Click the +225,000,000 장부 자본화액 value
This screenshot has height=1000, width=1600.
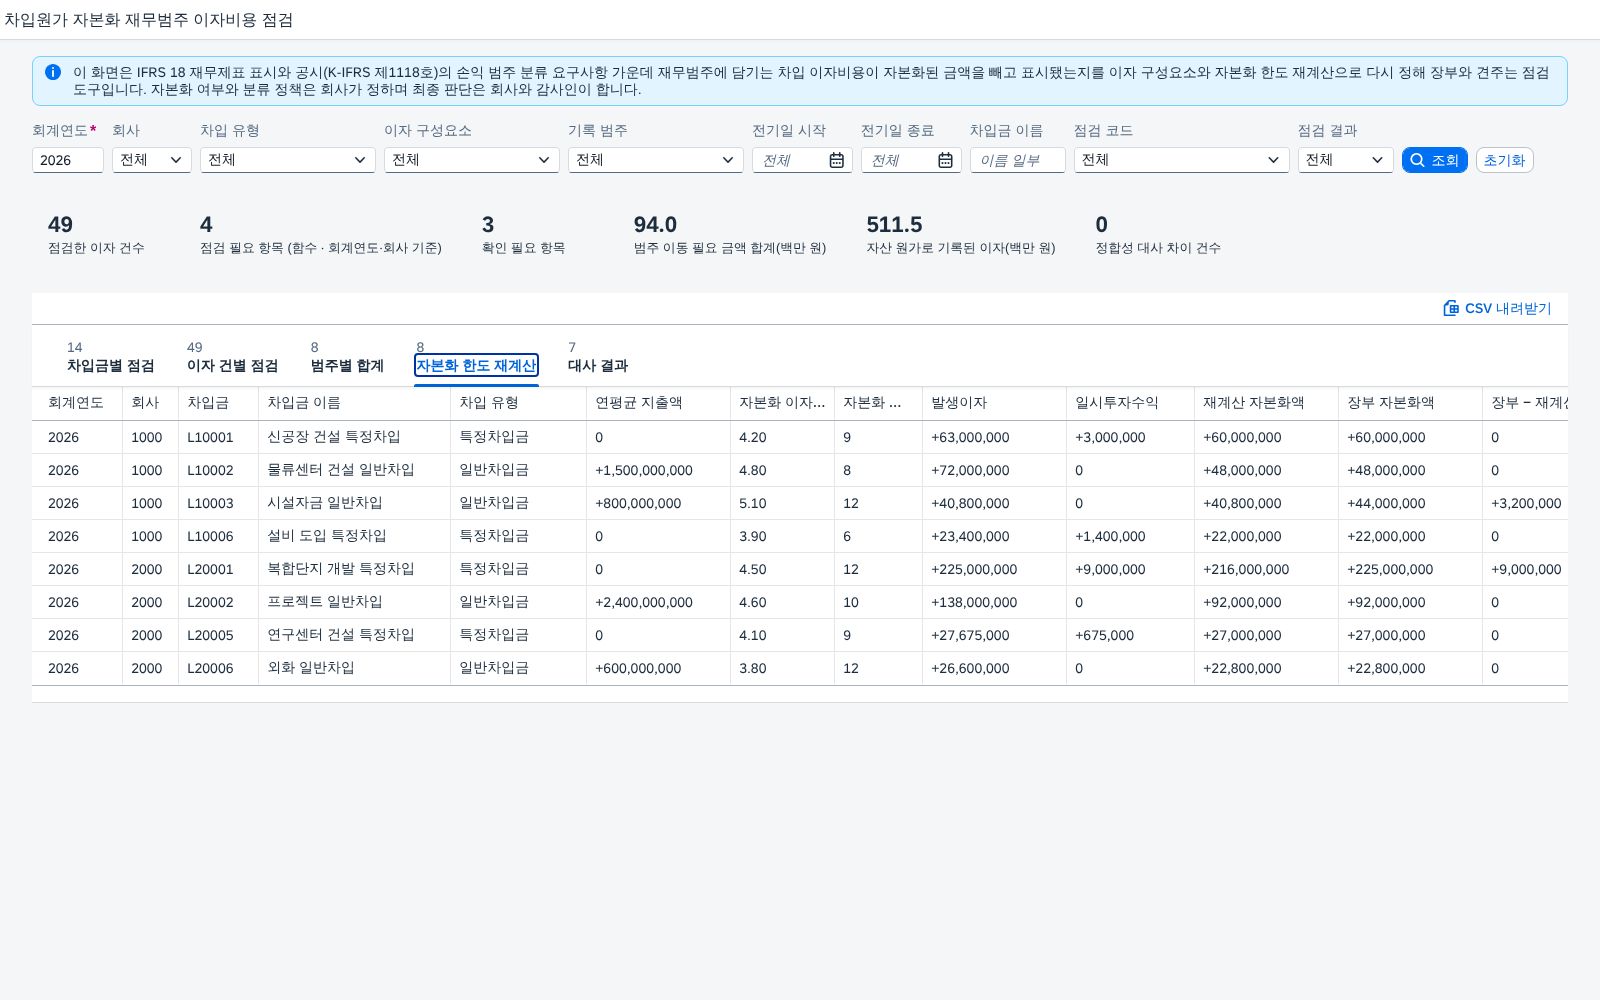[1390, 569]
